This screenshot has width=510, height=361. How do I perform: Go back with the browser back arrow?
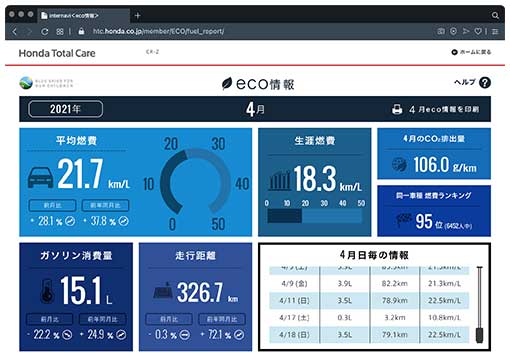[15, 31]
